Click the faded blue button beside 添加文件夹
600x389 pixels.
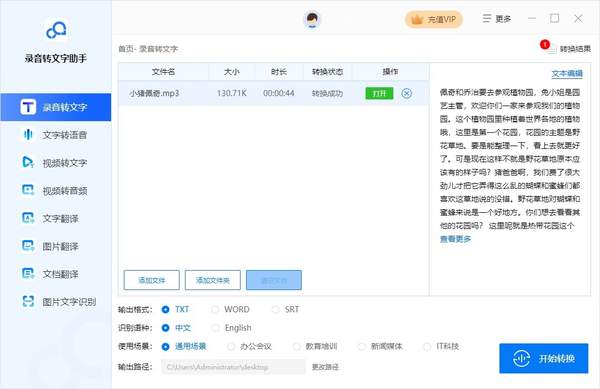click(274, 280)
